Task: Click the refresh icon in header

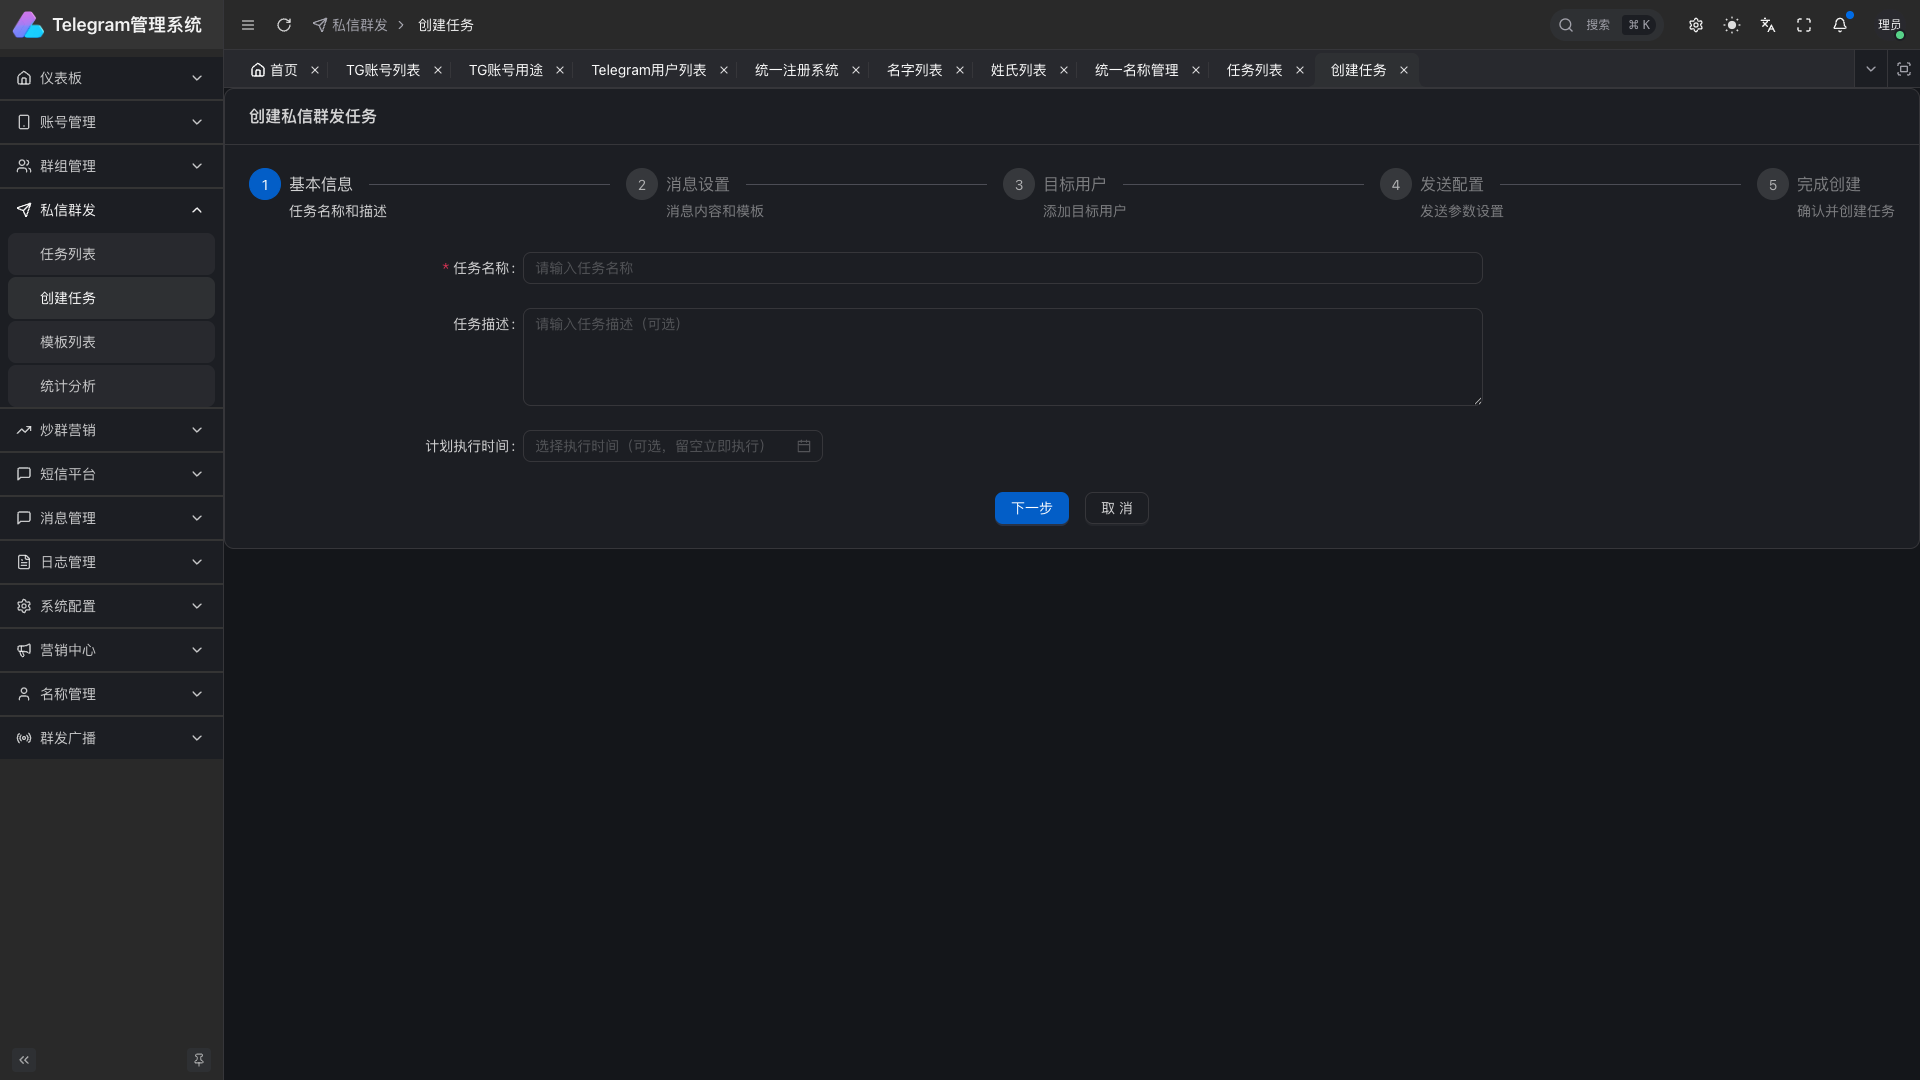Action: click(284, 25)
